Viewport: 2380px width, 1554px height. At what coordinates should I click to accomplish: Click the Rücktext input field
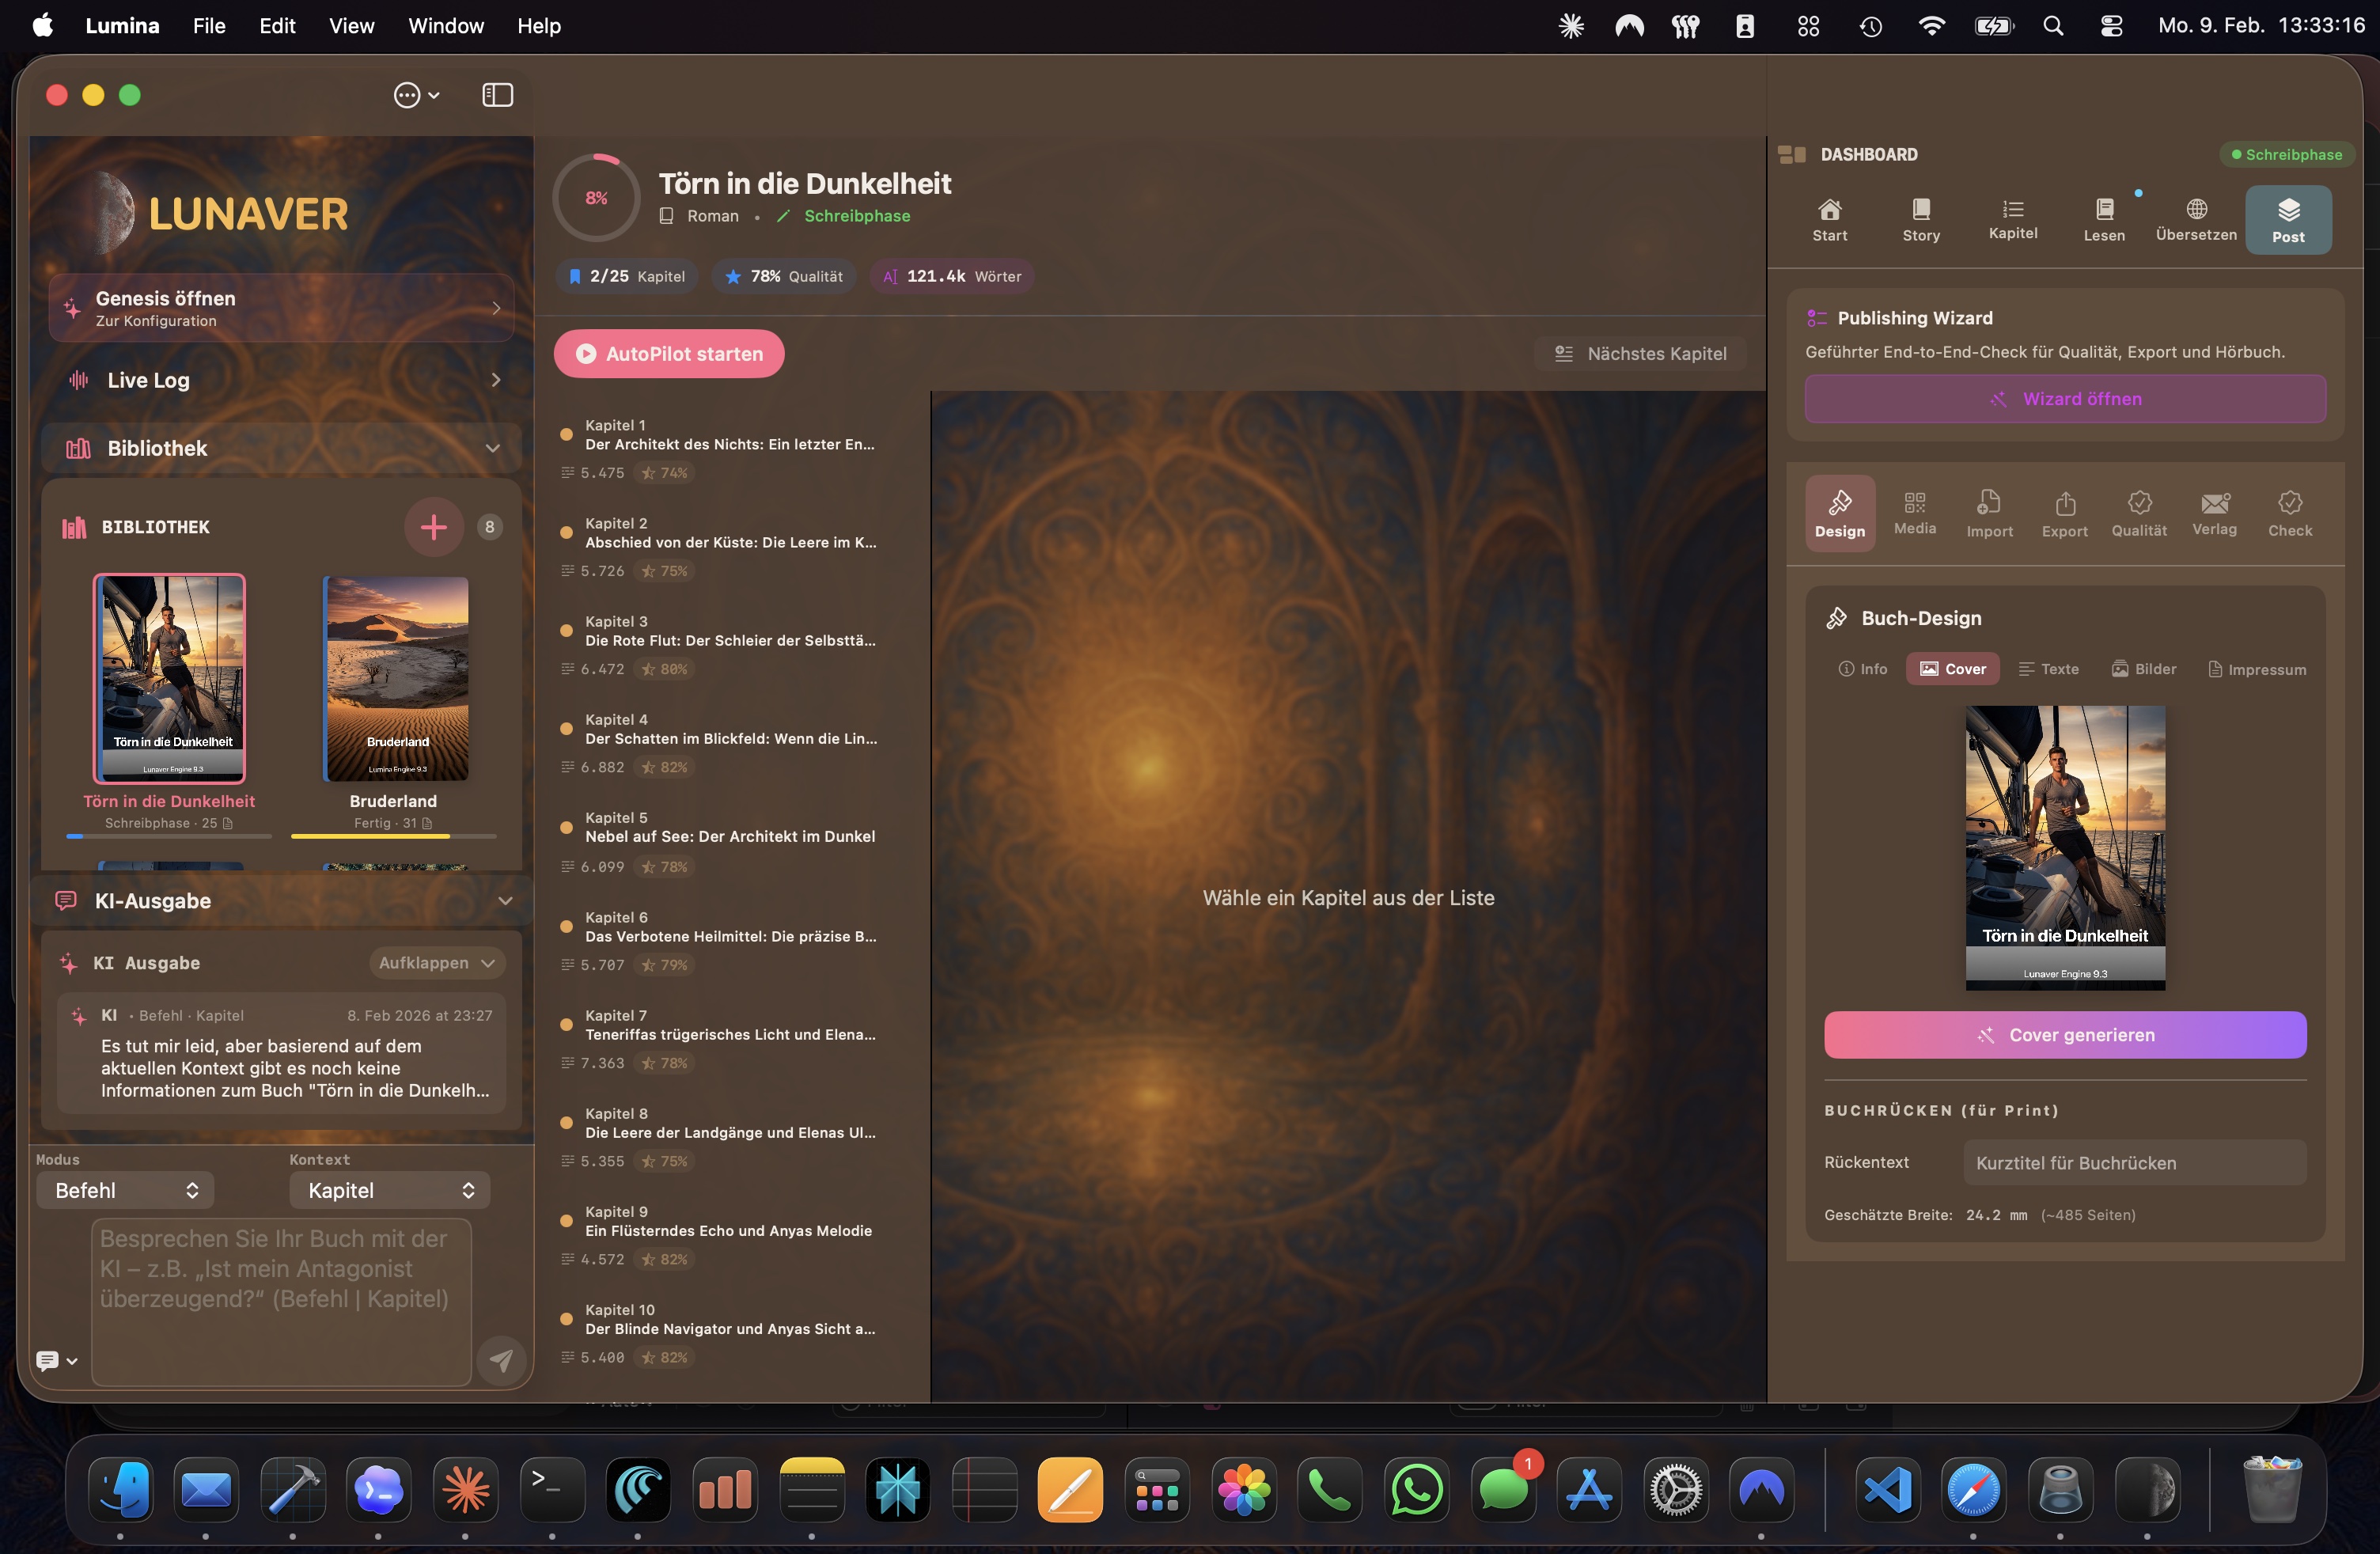point(2134,1162)
